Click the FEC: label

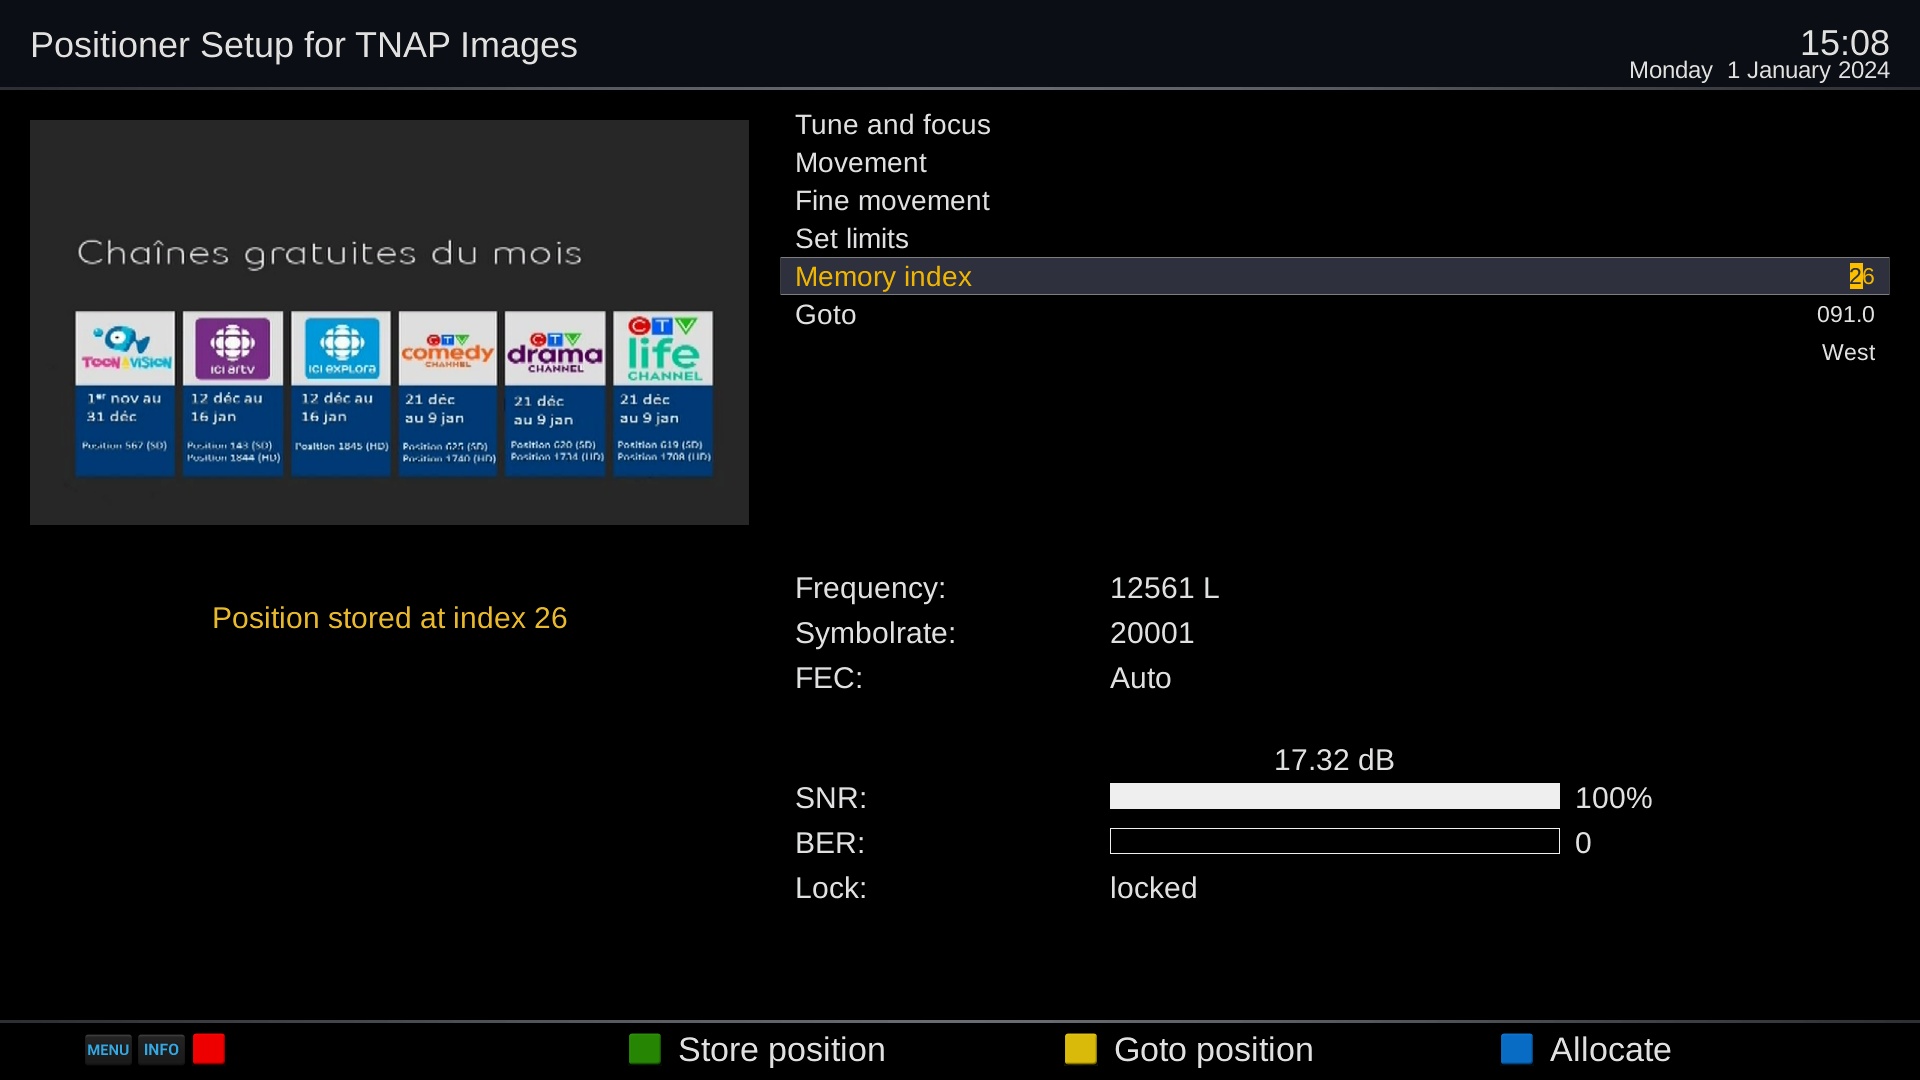coord(829,678)
